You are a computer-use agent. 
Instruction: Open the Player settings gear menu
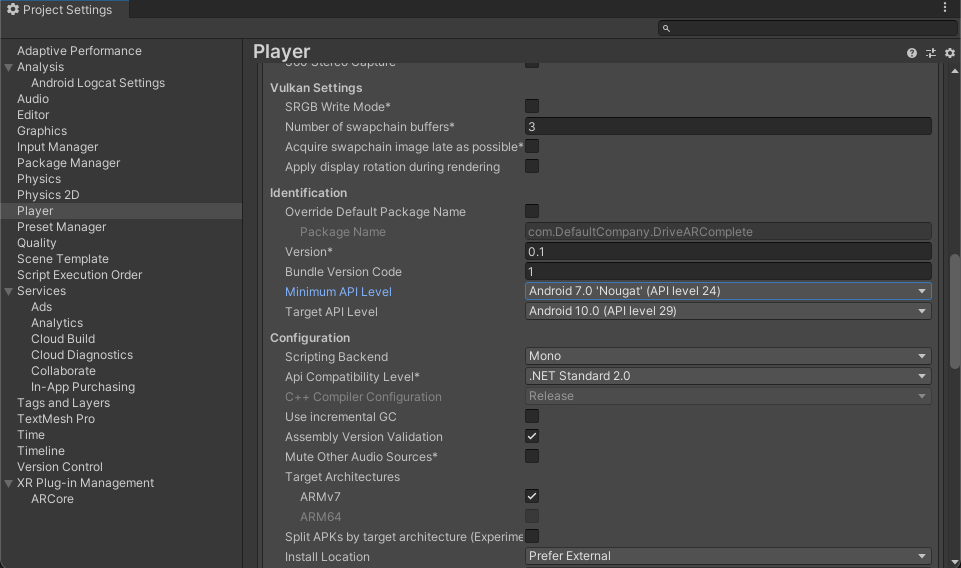click(x=950, y=53)
